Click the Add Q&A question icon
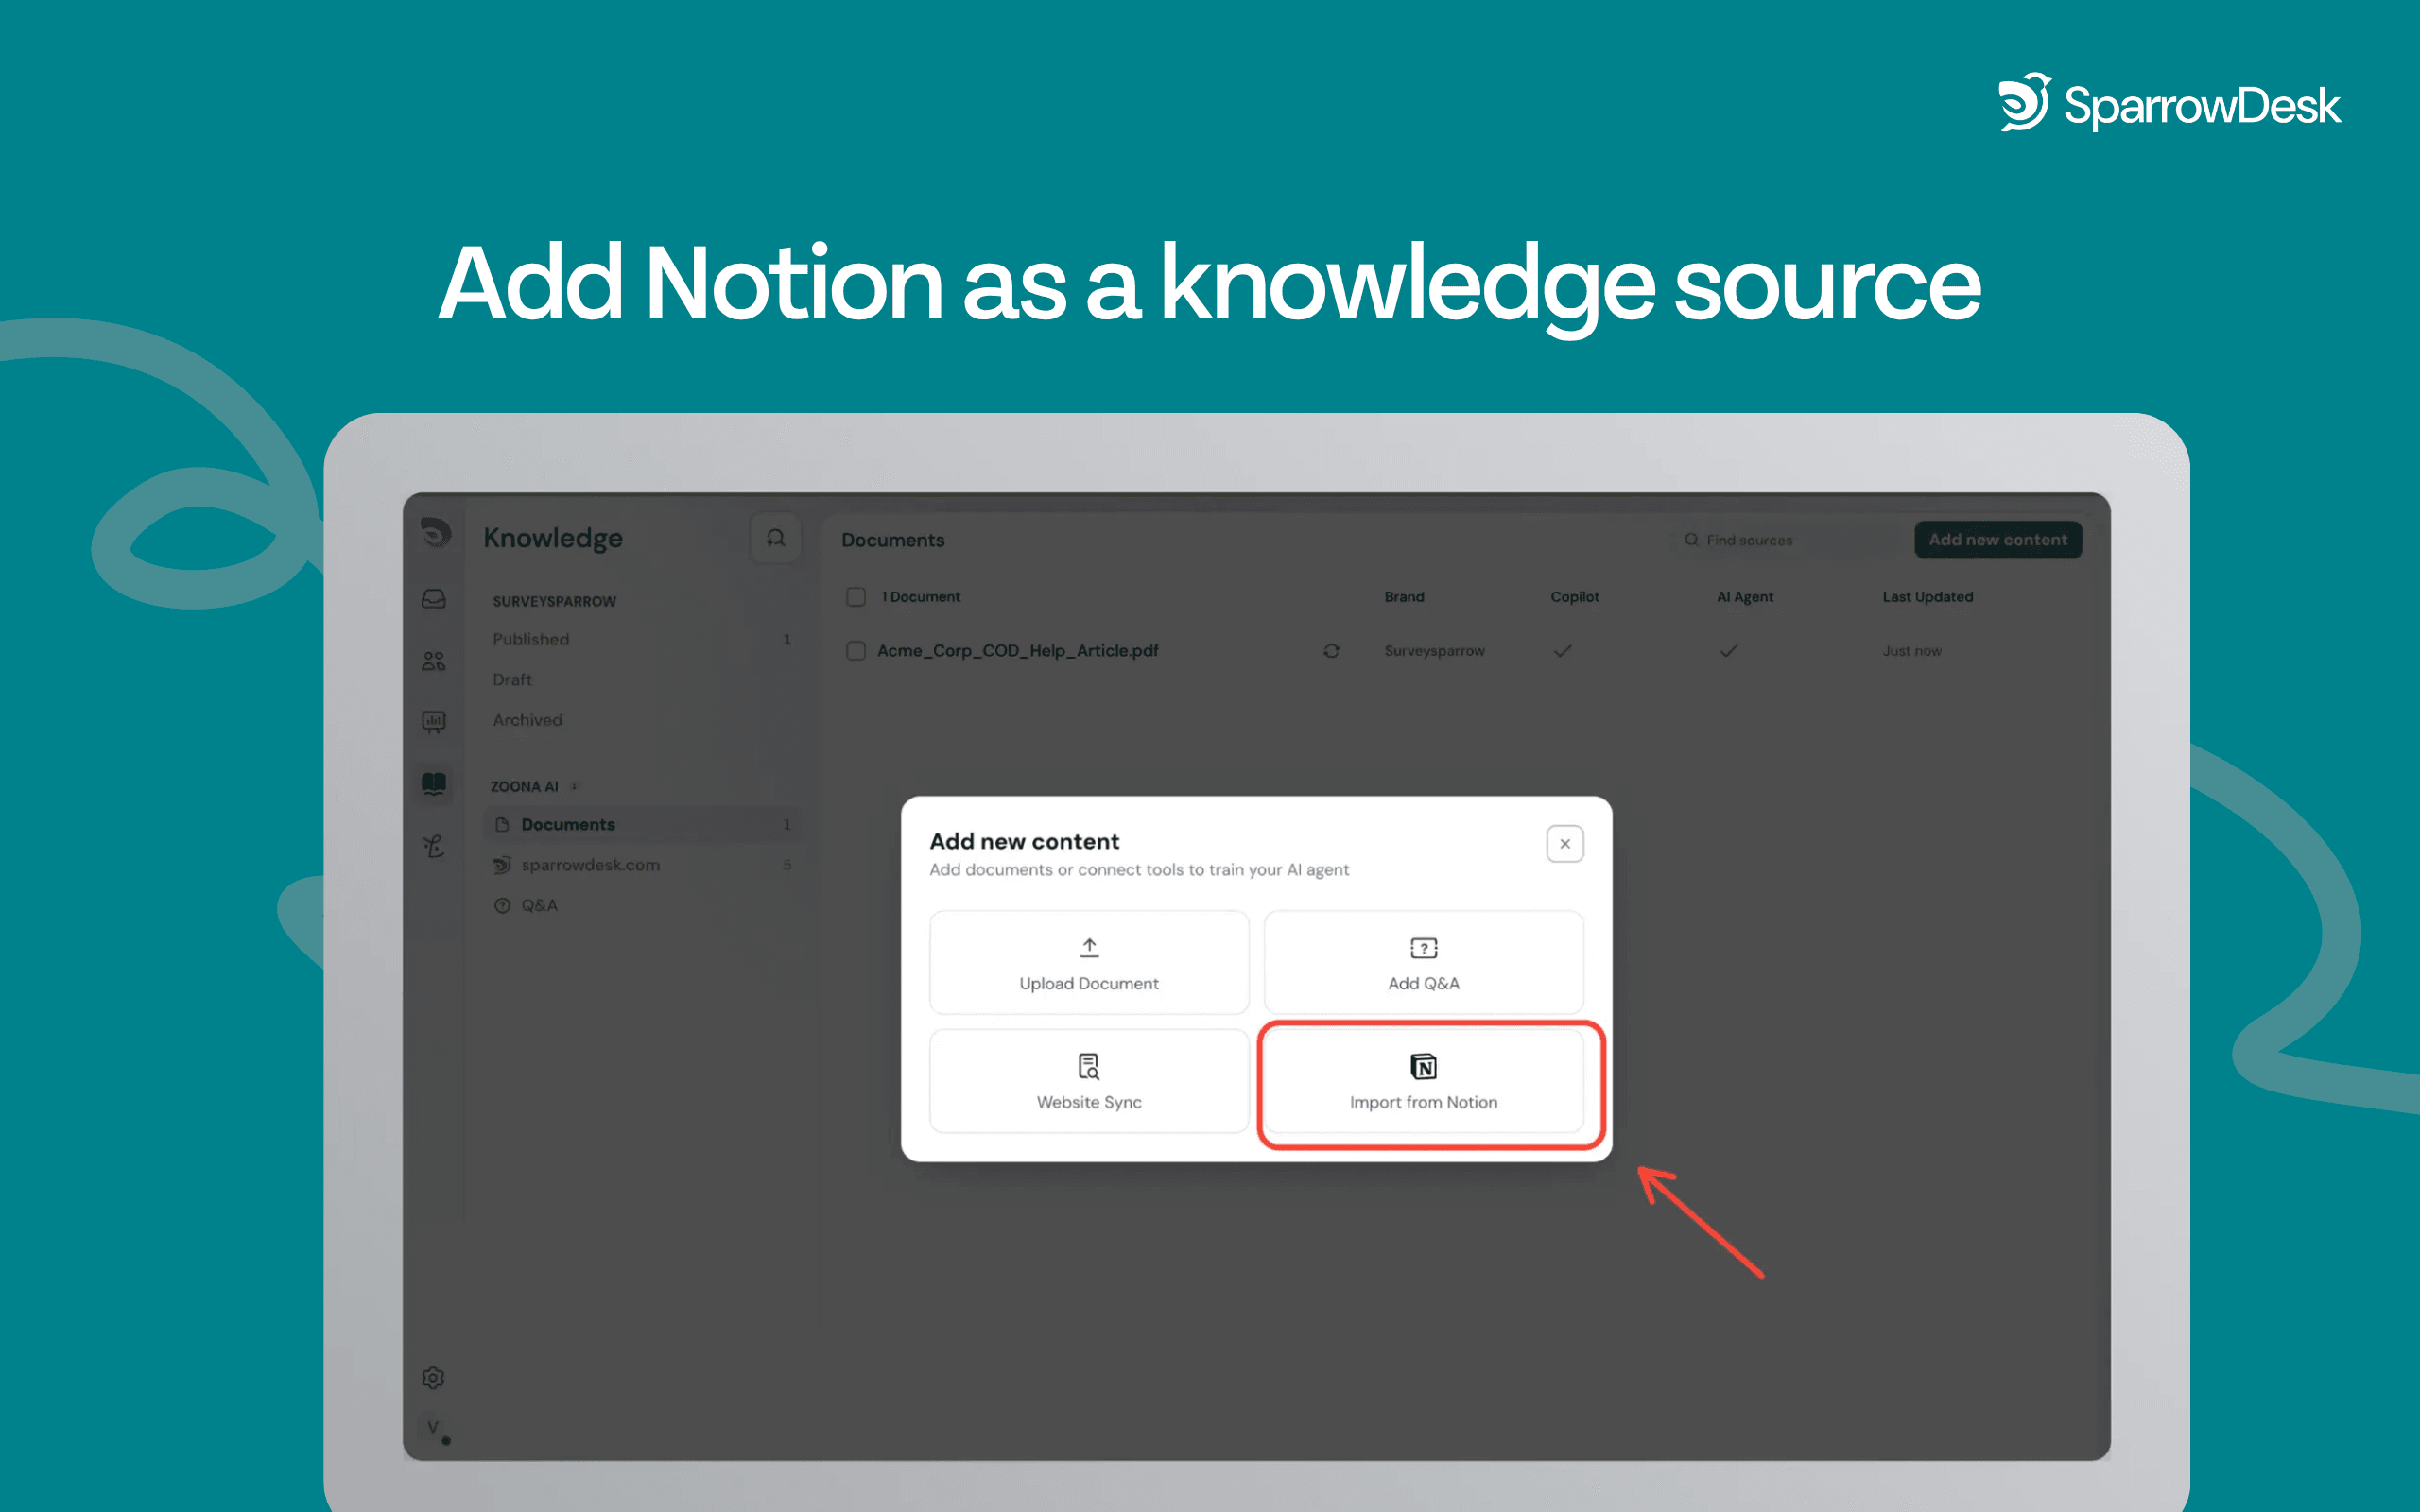Image resolution: width=2420 pixels, height=1512 pixels. pos(1424,947)
